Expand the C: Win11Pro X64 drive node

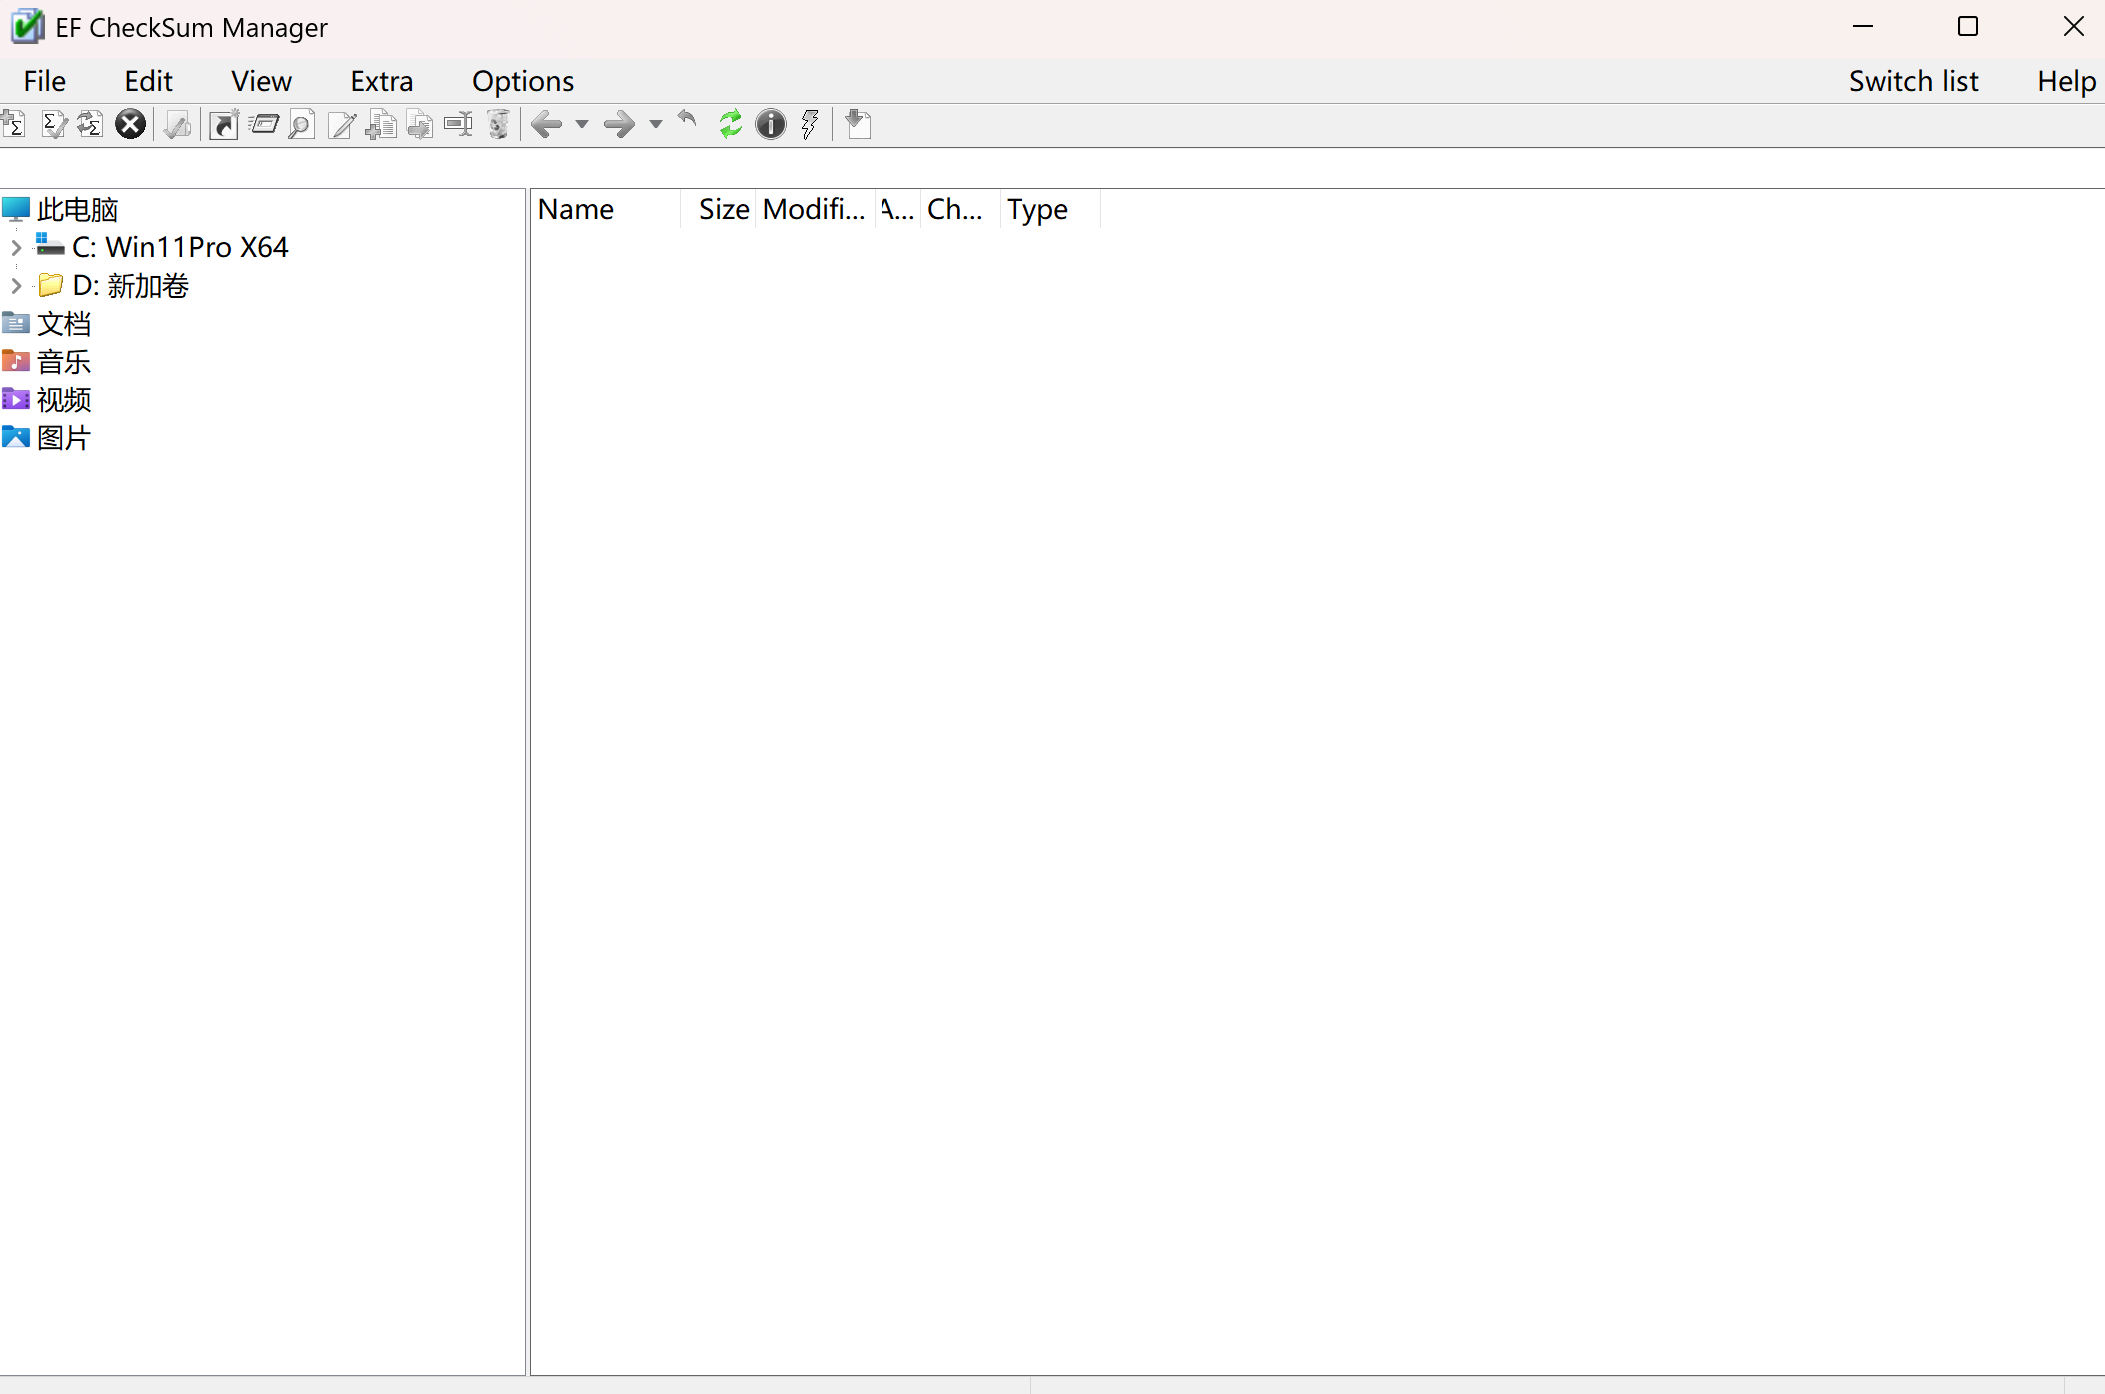coord(16,247)
